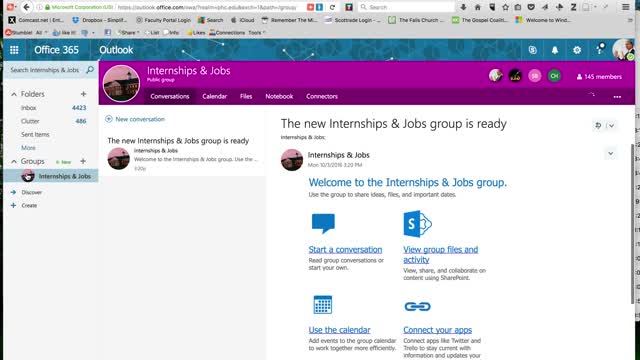Viewport: 640px width, 360px height.
Task: Reload the page with refresh icon
Action: (332, 7)
